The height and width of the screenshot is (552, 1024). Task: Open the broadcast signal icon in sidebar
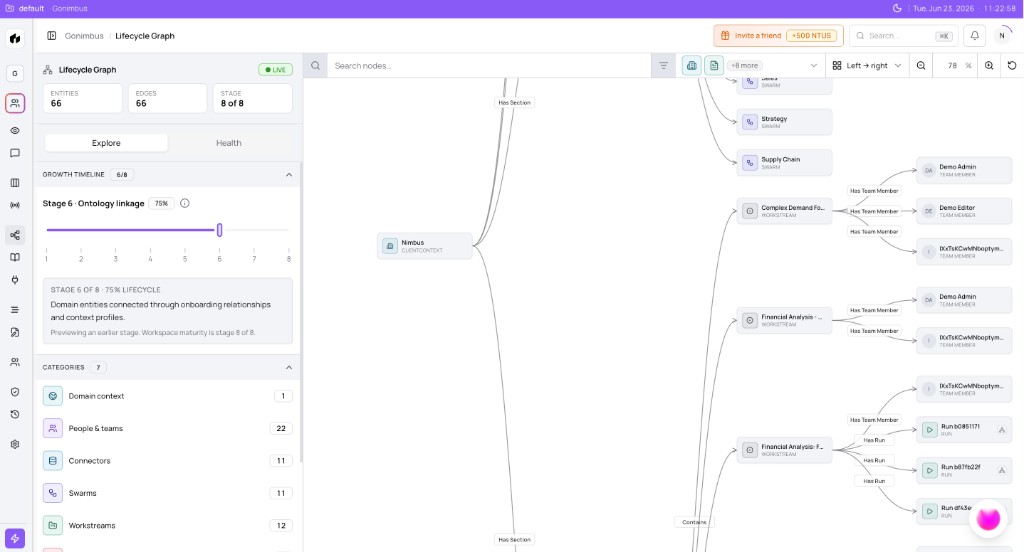15,205
